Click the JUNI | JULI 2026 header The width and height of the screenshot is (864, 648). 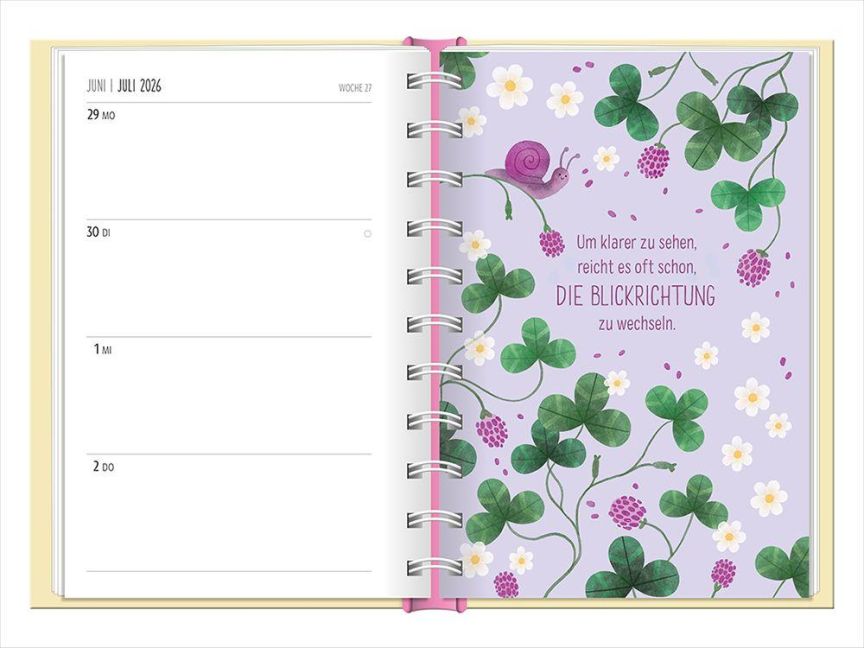tap(124, 86)
